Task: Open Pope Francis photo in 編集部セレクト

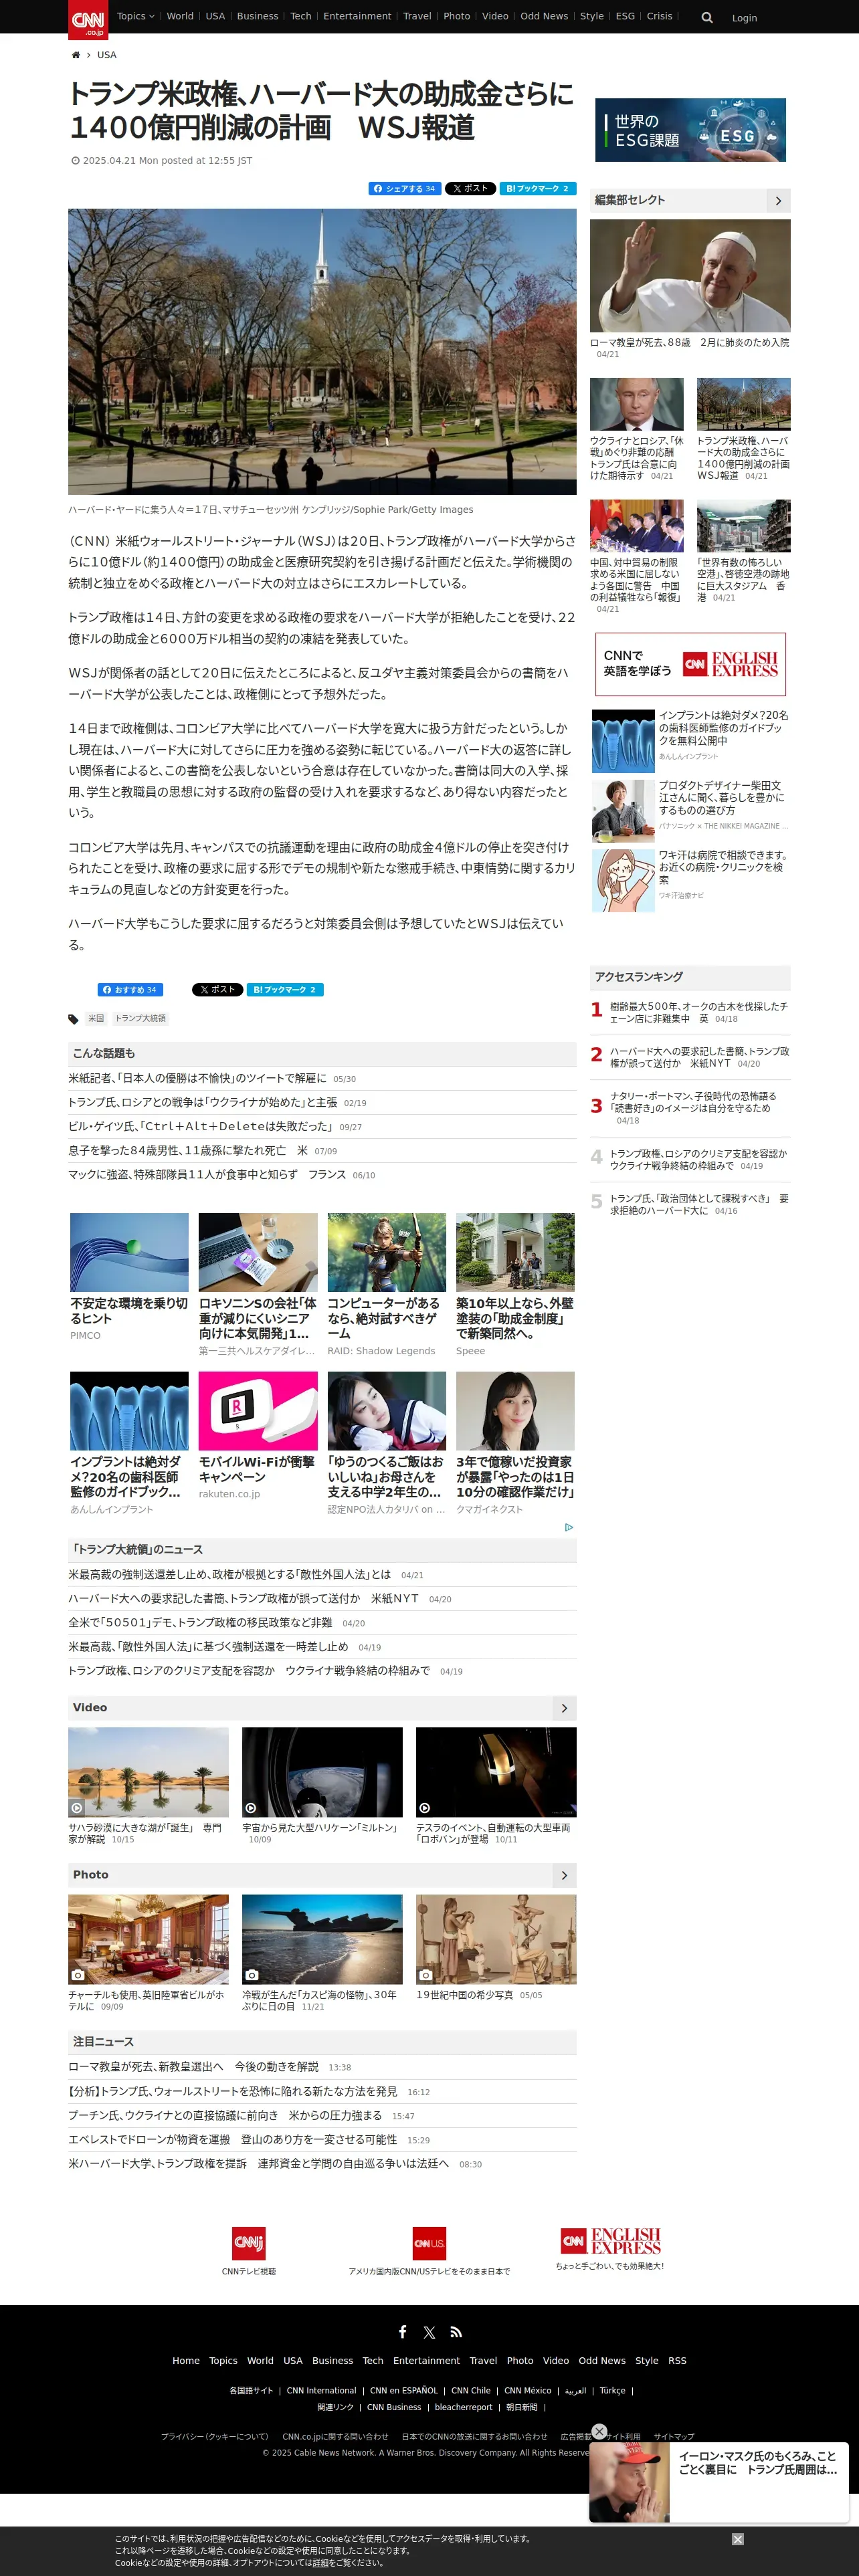Action: [x=690, y=276]
